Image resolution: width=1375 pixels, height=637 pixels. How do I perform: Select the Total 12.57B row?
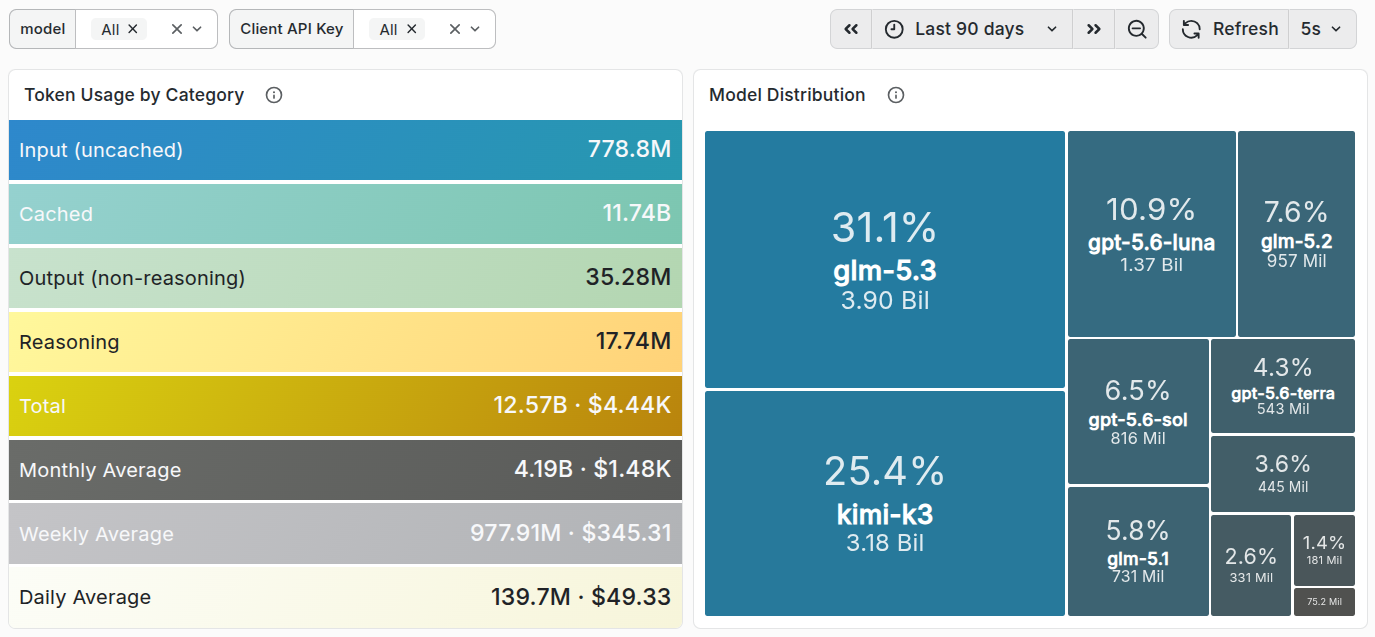(x=345, y=406)
